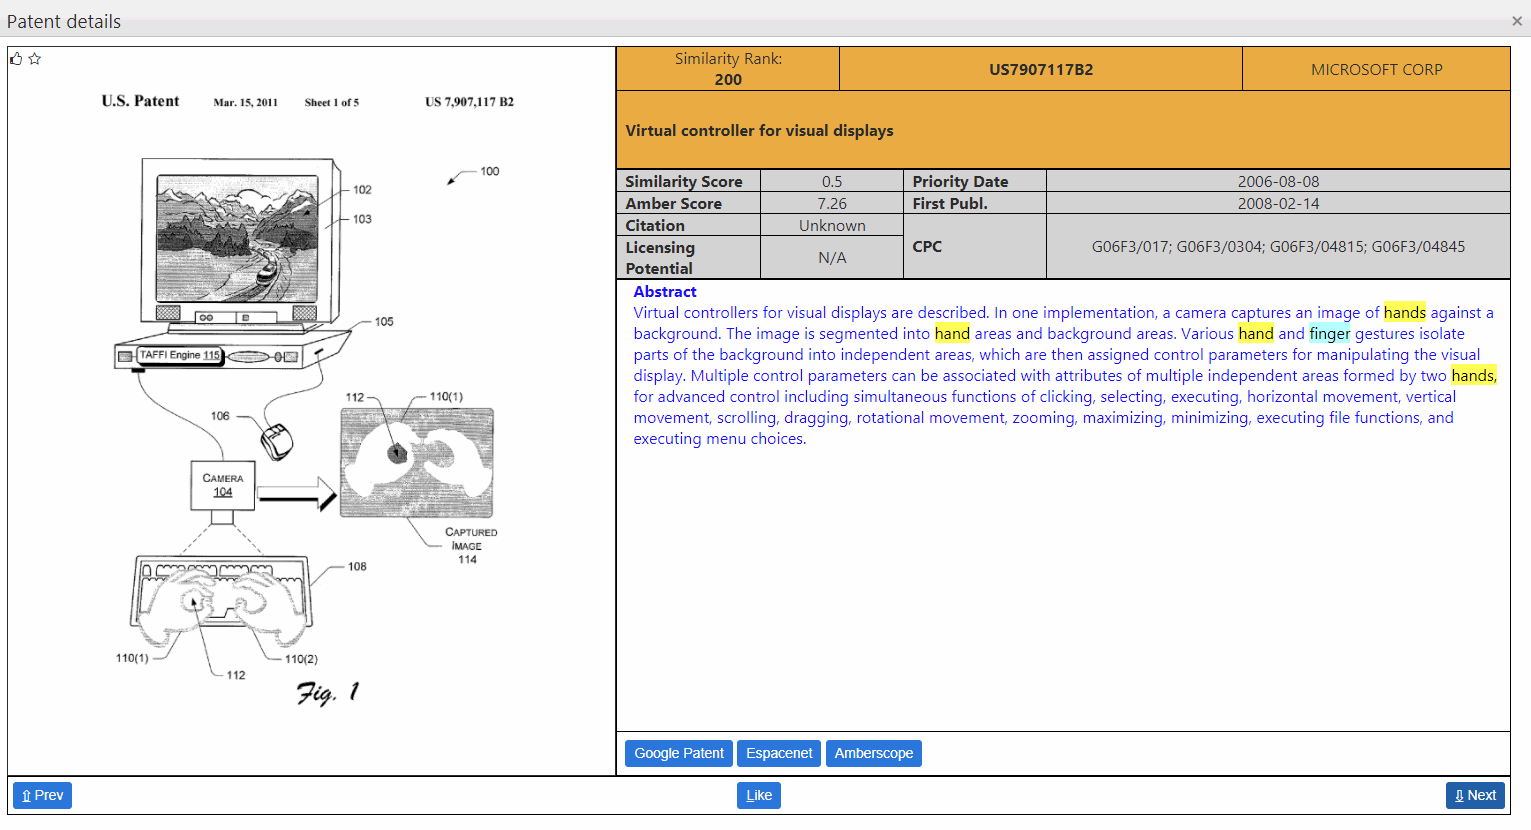Click the Similarity Score label
Screen dimensions: 1531x830
tap(684, 181)
